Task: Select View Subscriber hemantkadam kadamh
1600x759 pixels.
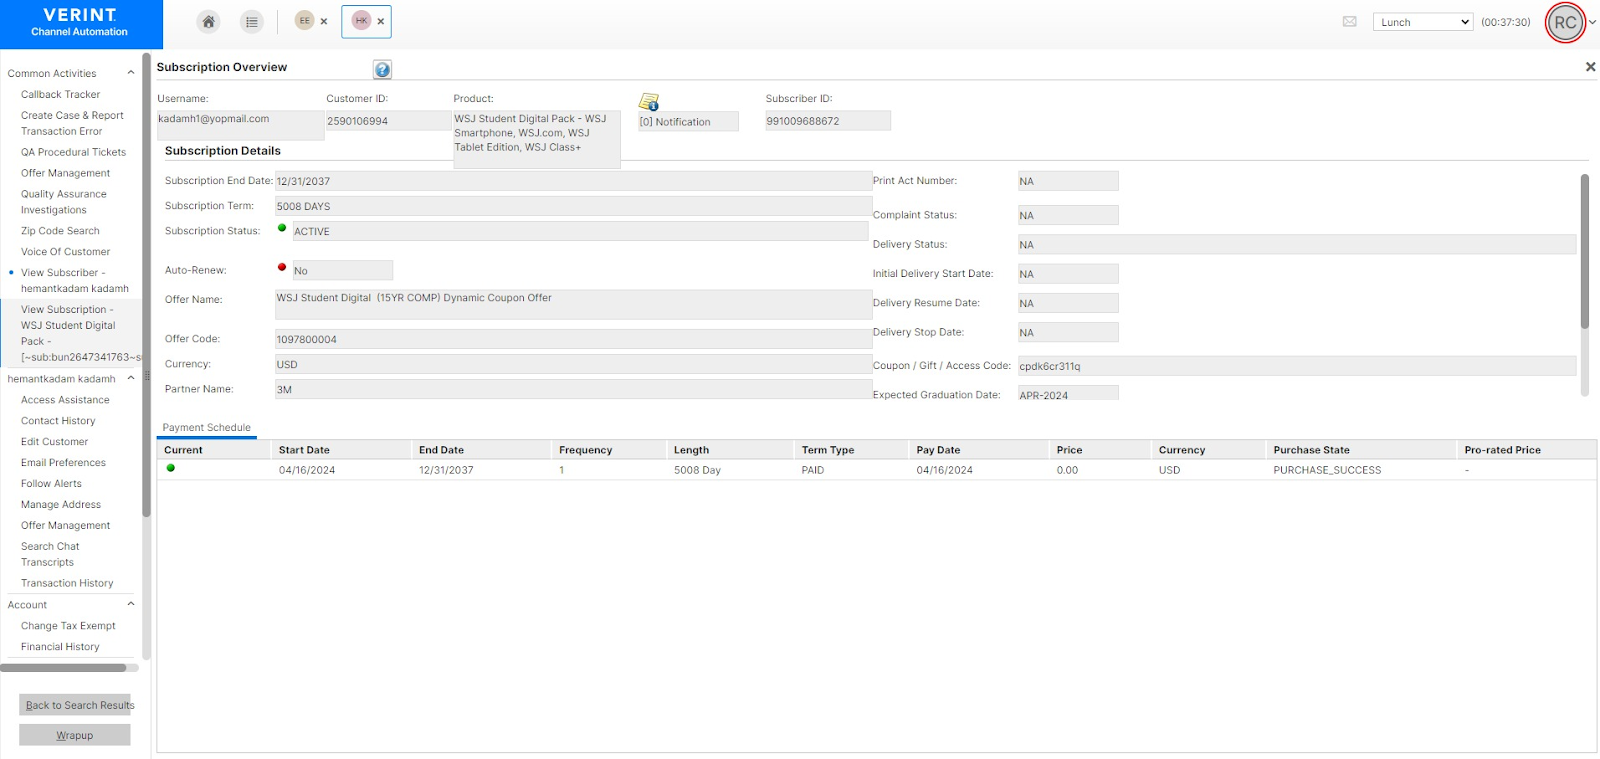Action: pyautogui.click(x=75, y=281)
